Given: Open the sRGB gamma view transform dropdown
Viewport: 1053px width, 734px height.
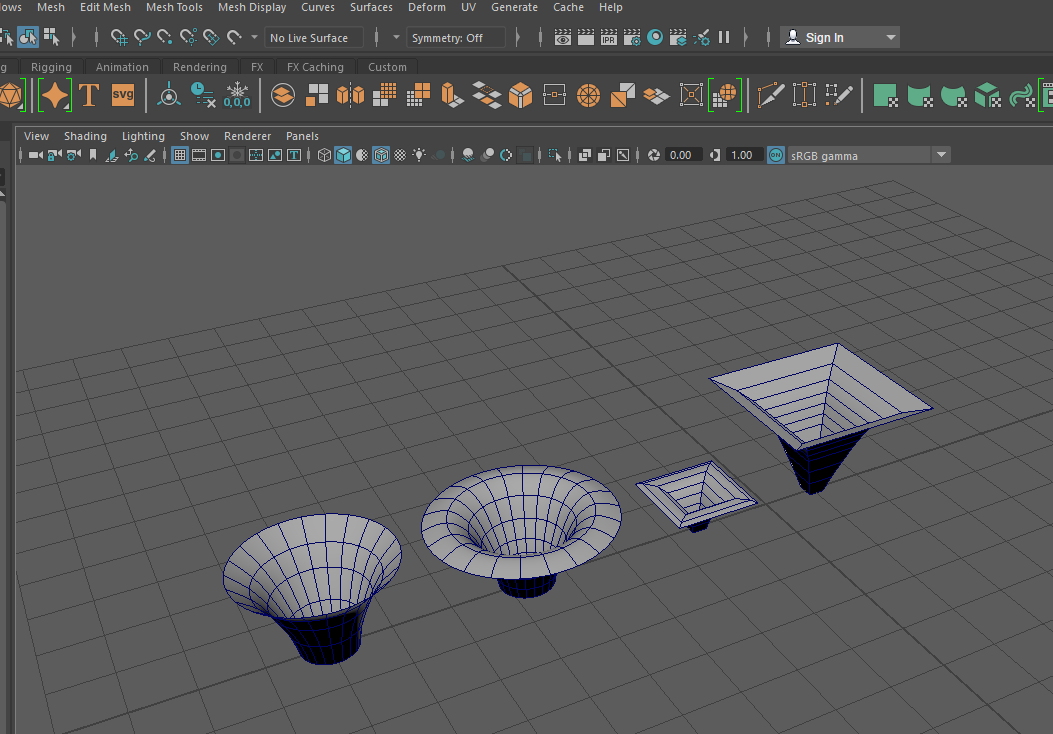Looking at the screenshot, I should [868, 156].
